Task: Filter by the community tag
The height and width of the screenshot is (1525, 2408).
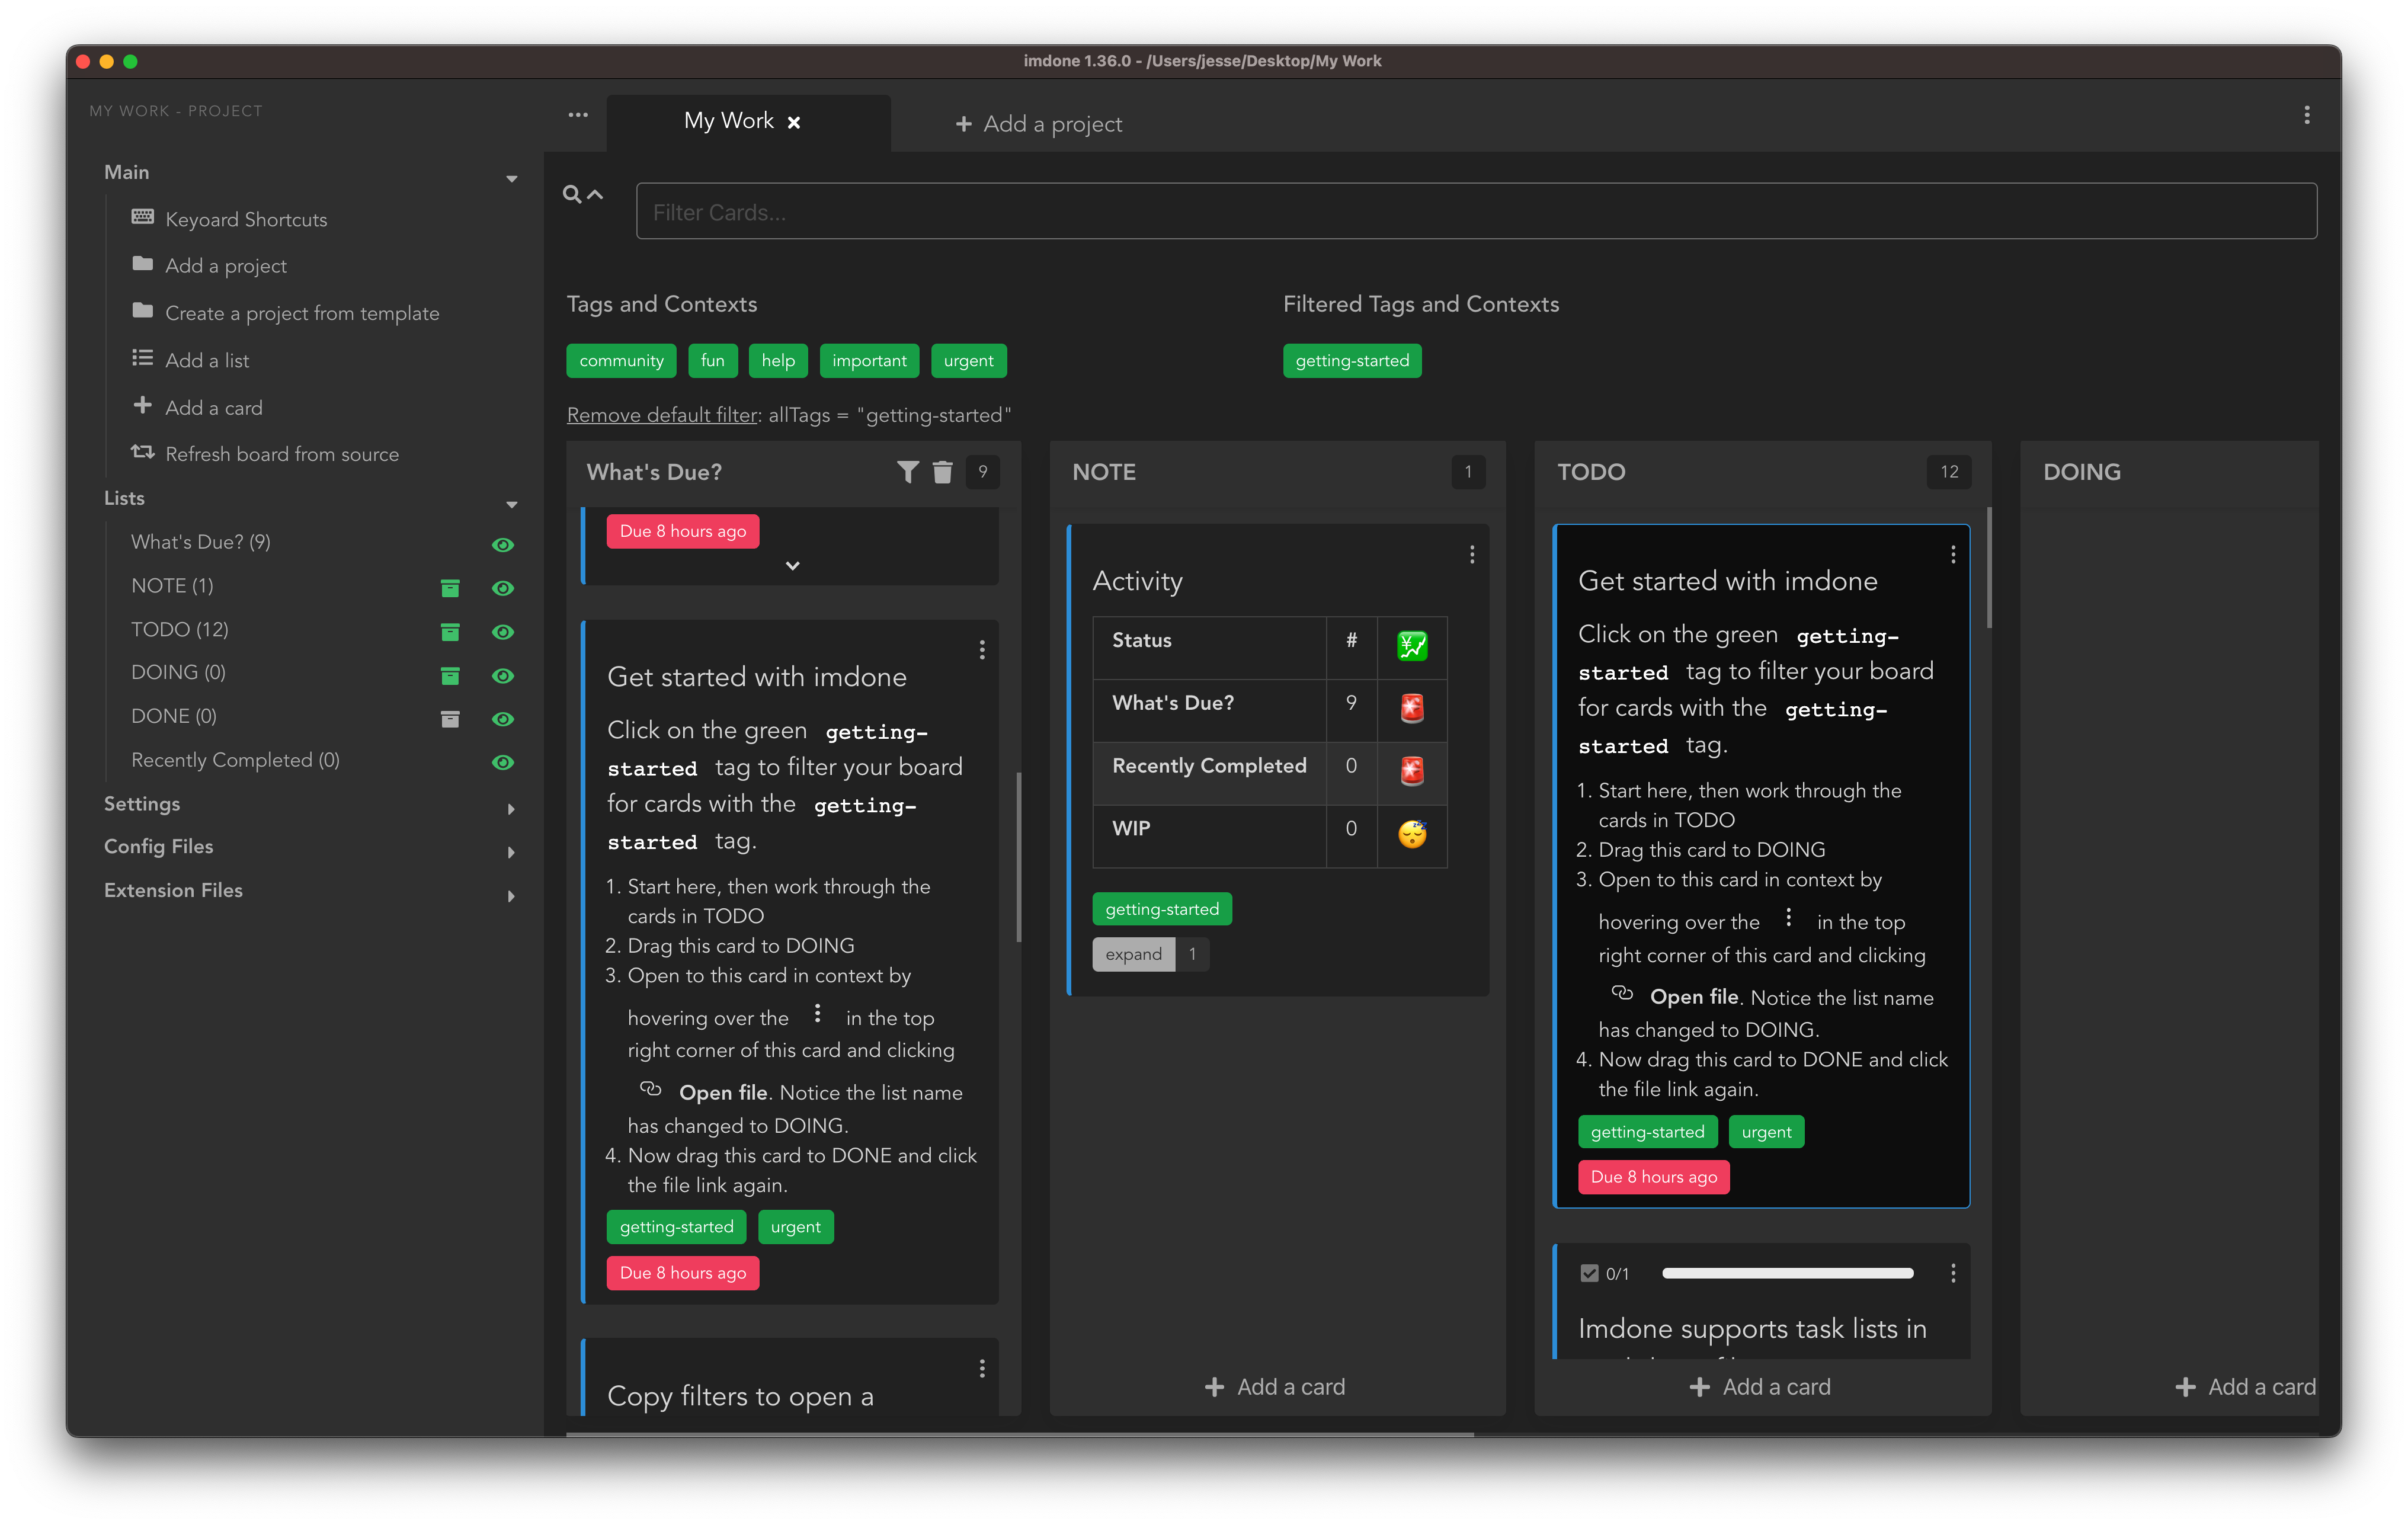Action: pos(621,361)
